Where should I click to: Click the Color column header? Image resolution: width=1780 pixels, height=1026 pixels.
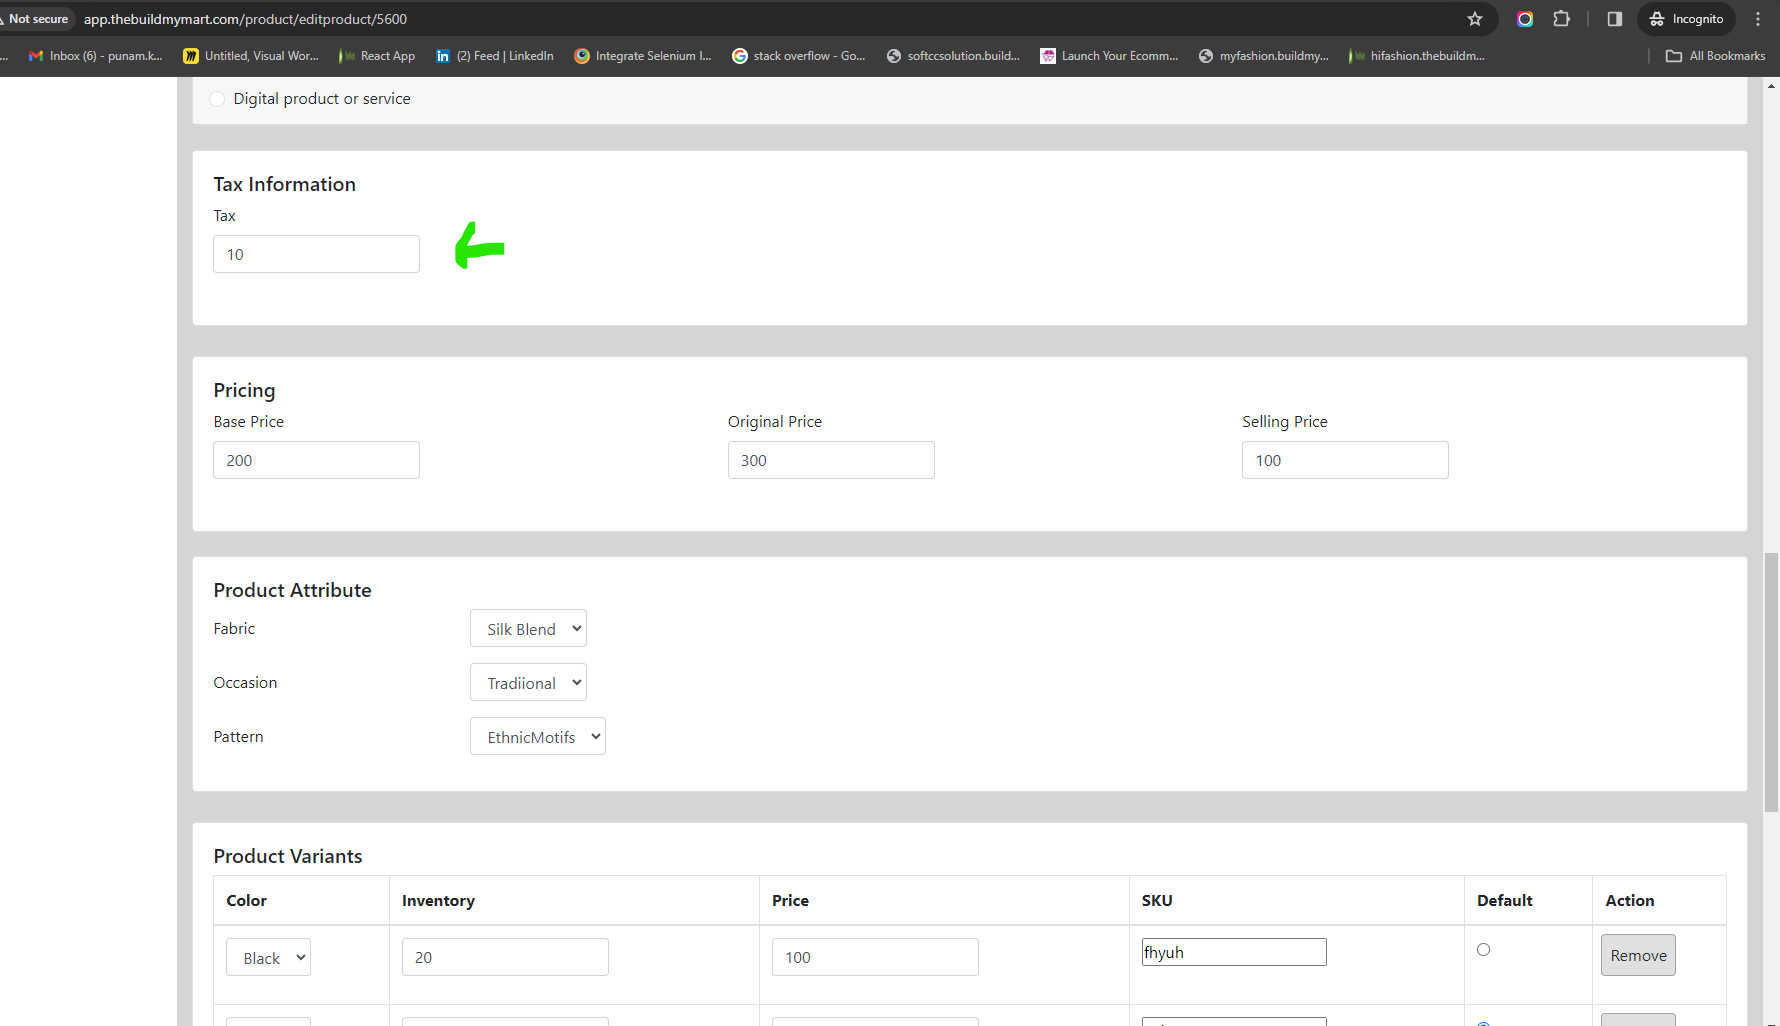(x=246, y=900)
